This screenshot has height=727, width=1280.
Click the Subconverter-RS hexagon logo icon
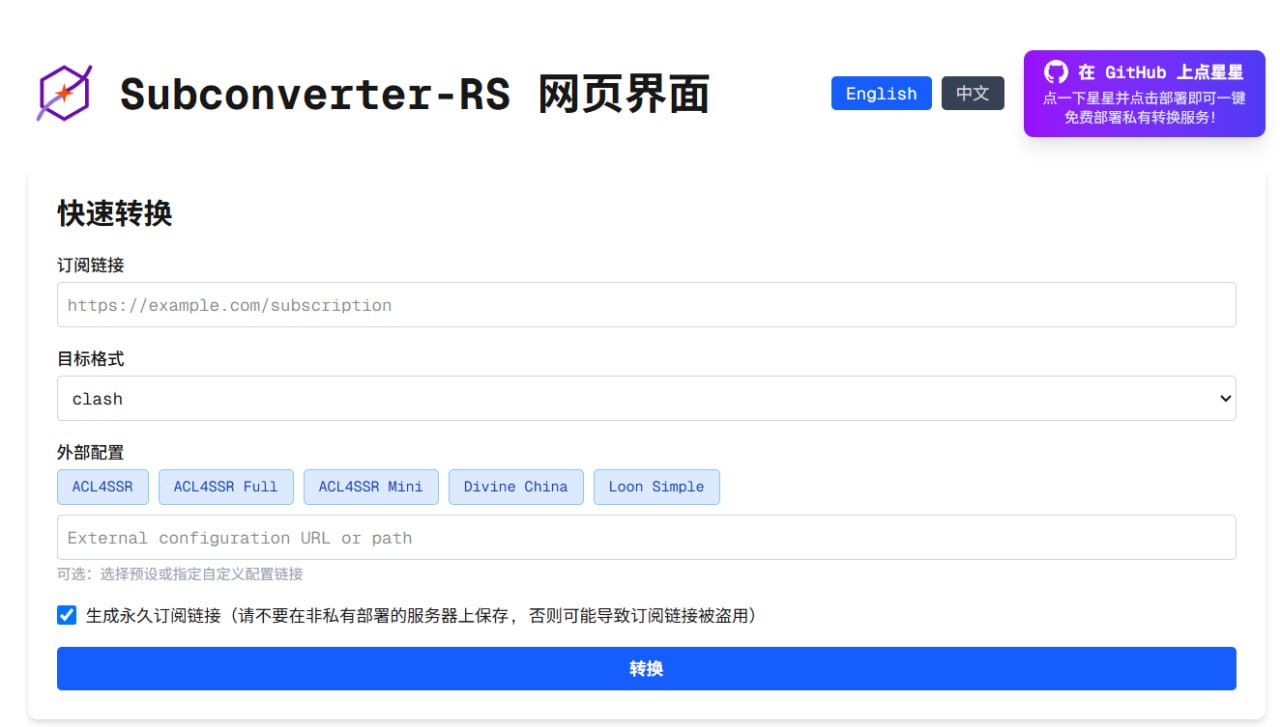65,93
